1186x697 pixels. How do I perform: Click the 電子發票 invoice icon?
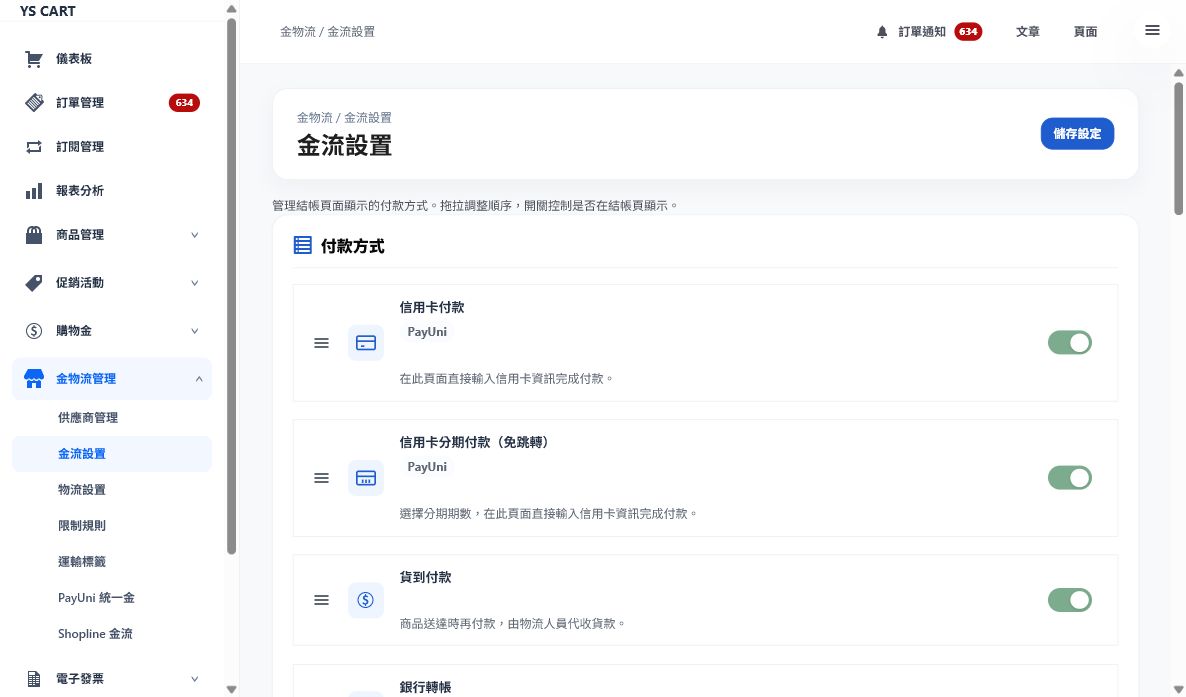[x=34, y=679]
